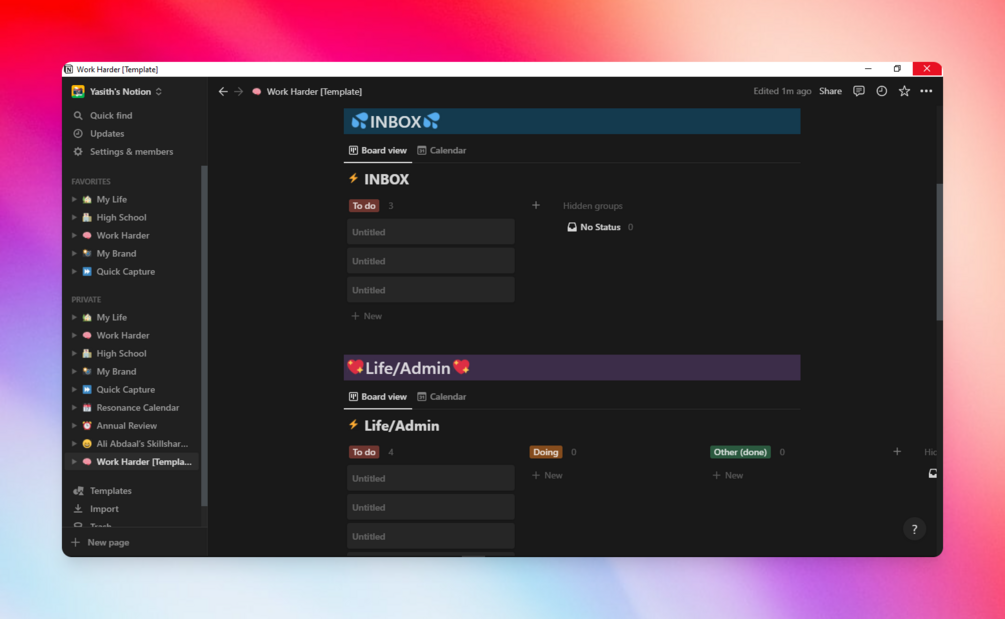Open the comments icon in top bar
The height and width of the screenshot is (619, 1005).
pyautogui.click(x=859, y=91)
